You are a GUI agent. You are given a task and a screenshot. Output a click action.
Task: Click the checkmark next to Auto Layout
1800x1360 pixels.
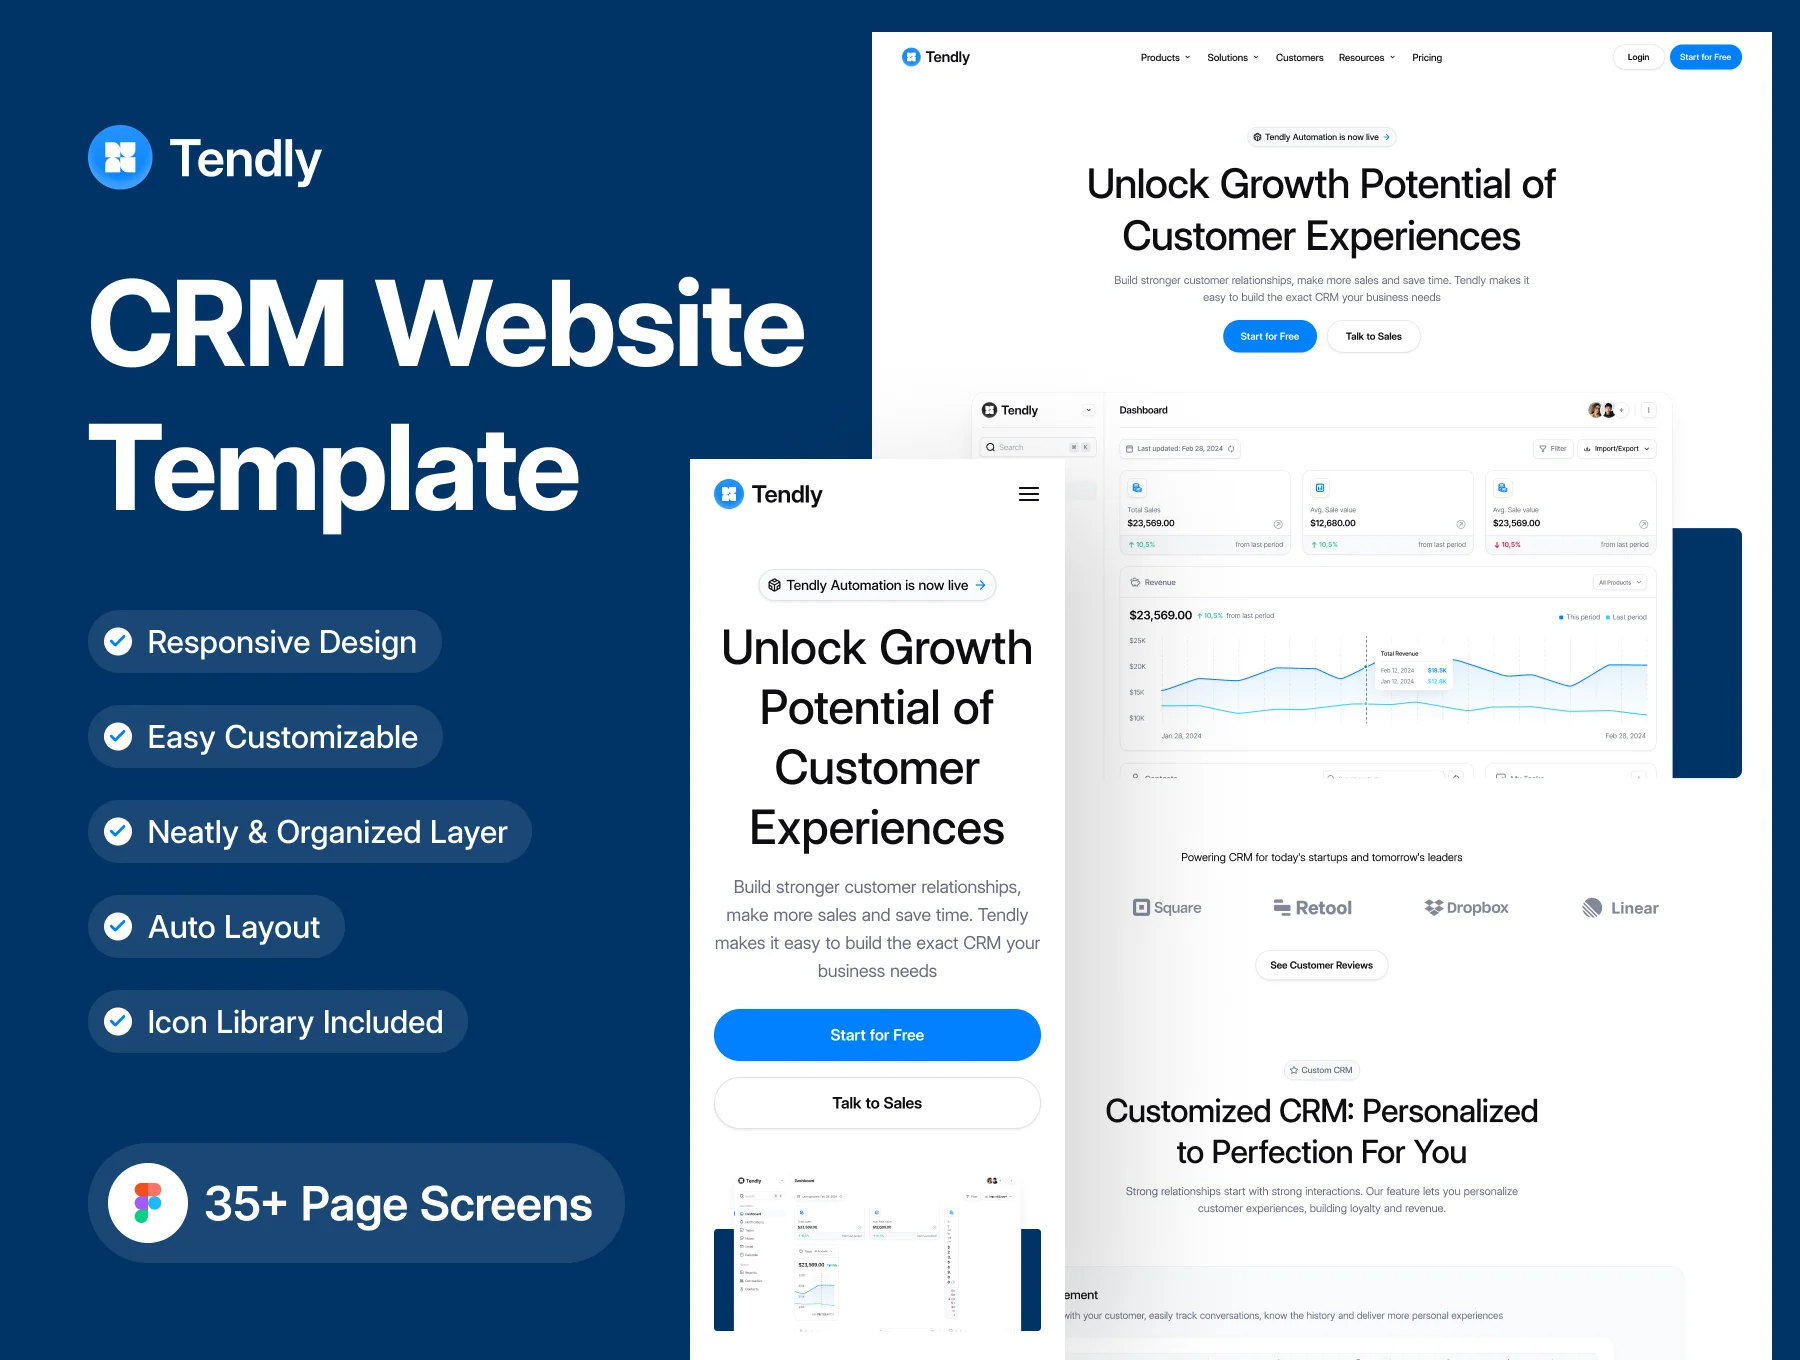[118, 926]
